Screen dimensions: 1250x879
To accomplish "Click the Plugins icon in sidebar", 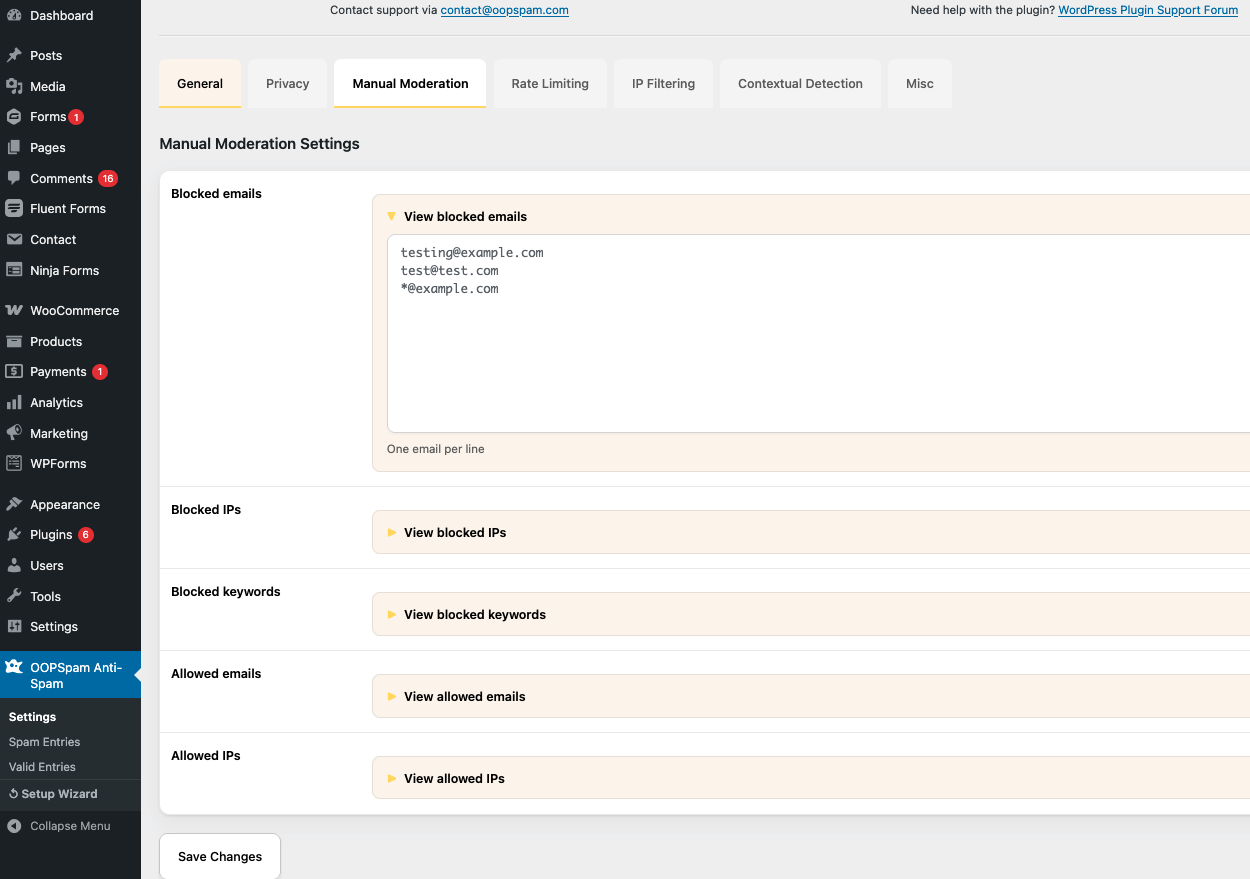I will (x=14, y=535).
